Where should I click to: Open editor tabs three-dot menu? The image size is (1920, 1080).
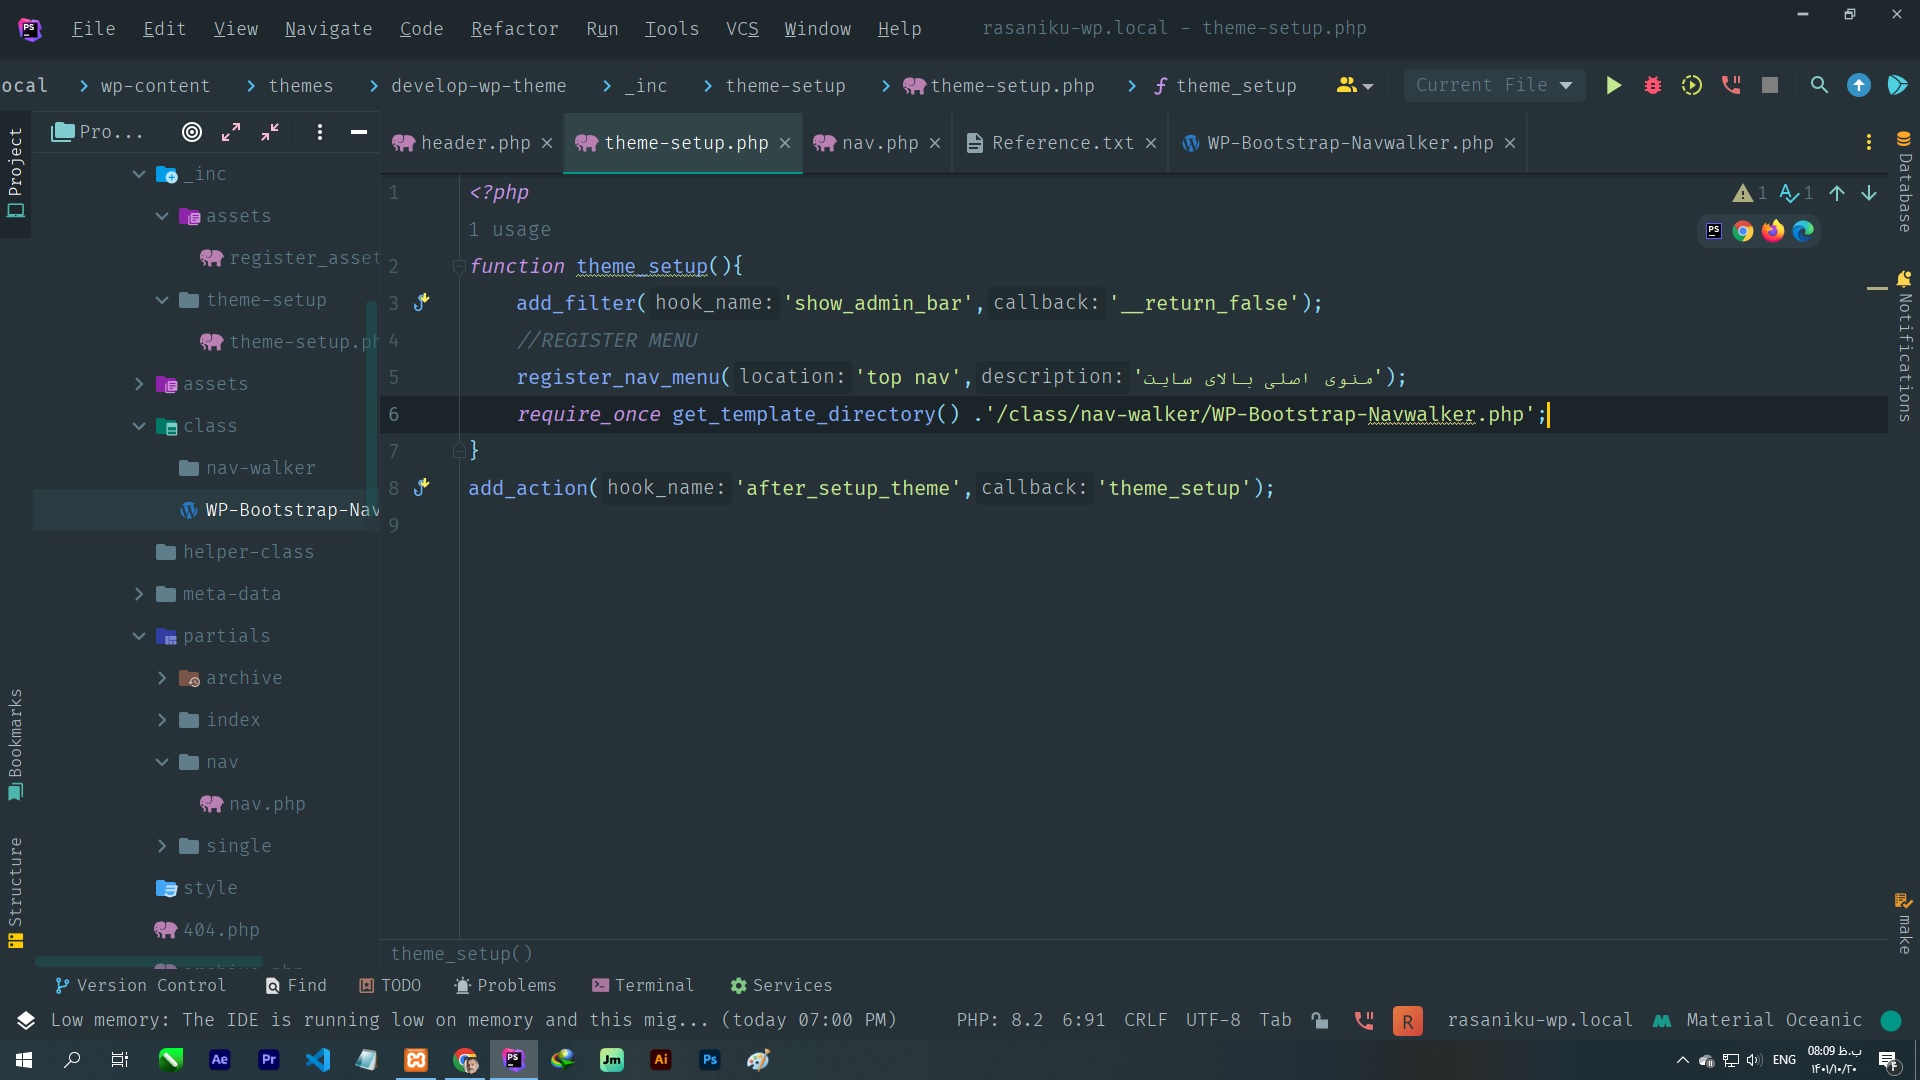(x=1869, y=143)
